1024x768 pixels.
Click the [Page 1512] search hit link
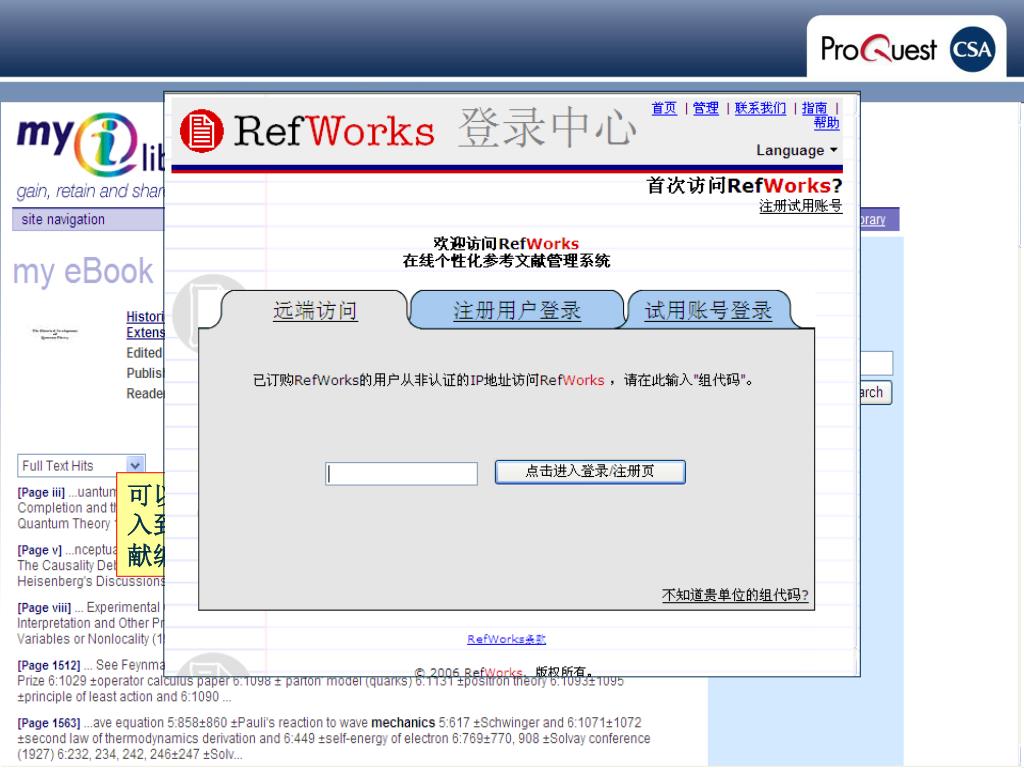tap(49, 665)
